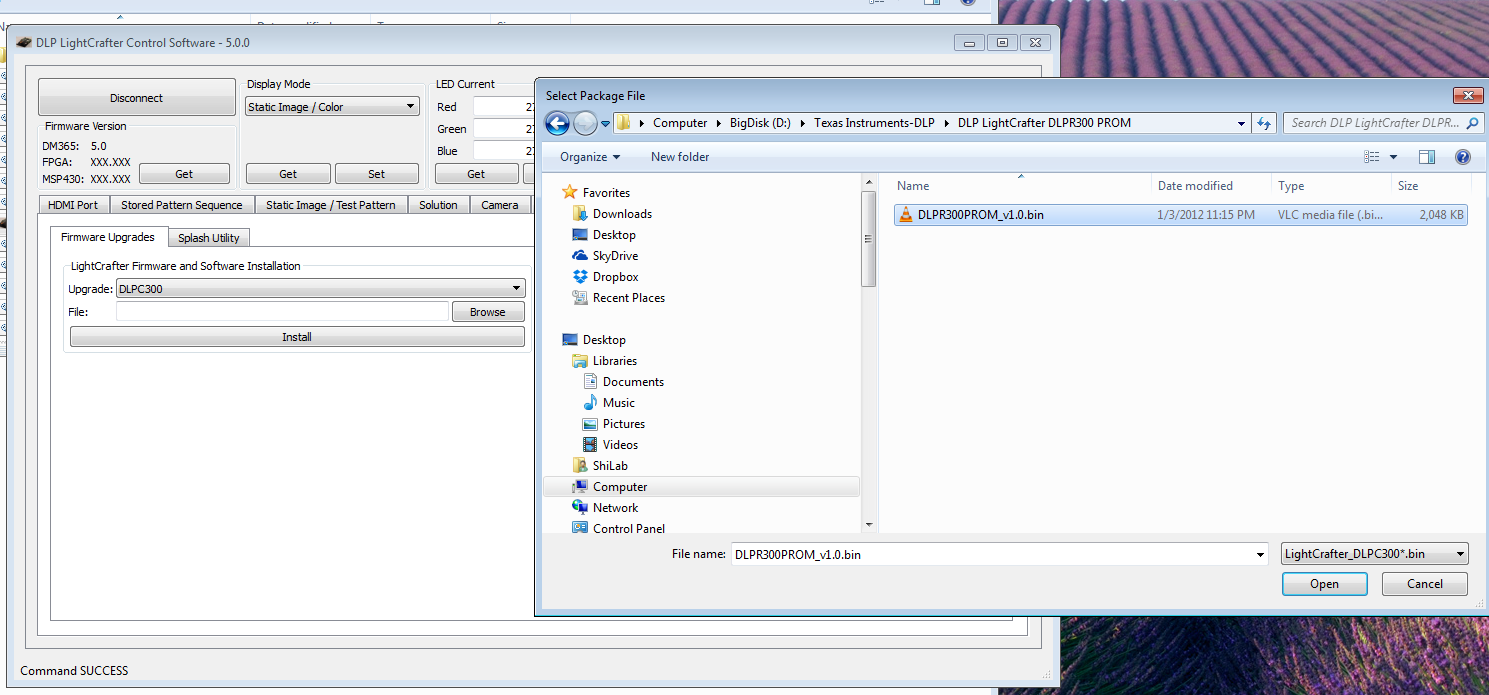
Task: Switch to the Camera tab
Action: pos(500,205)
